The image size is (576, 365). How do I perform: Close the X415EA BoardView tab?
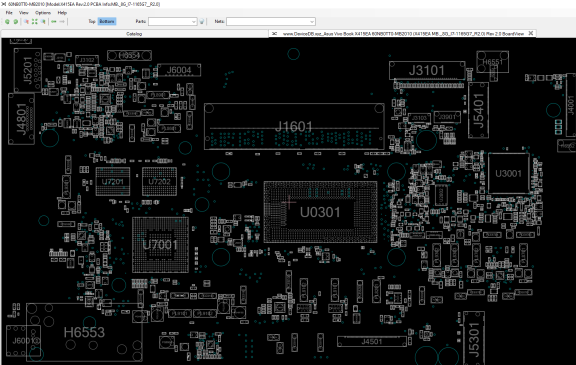[x=531, y=33]
